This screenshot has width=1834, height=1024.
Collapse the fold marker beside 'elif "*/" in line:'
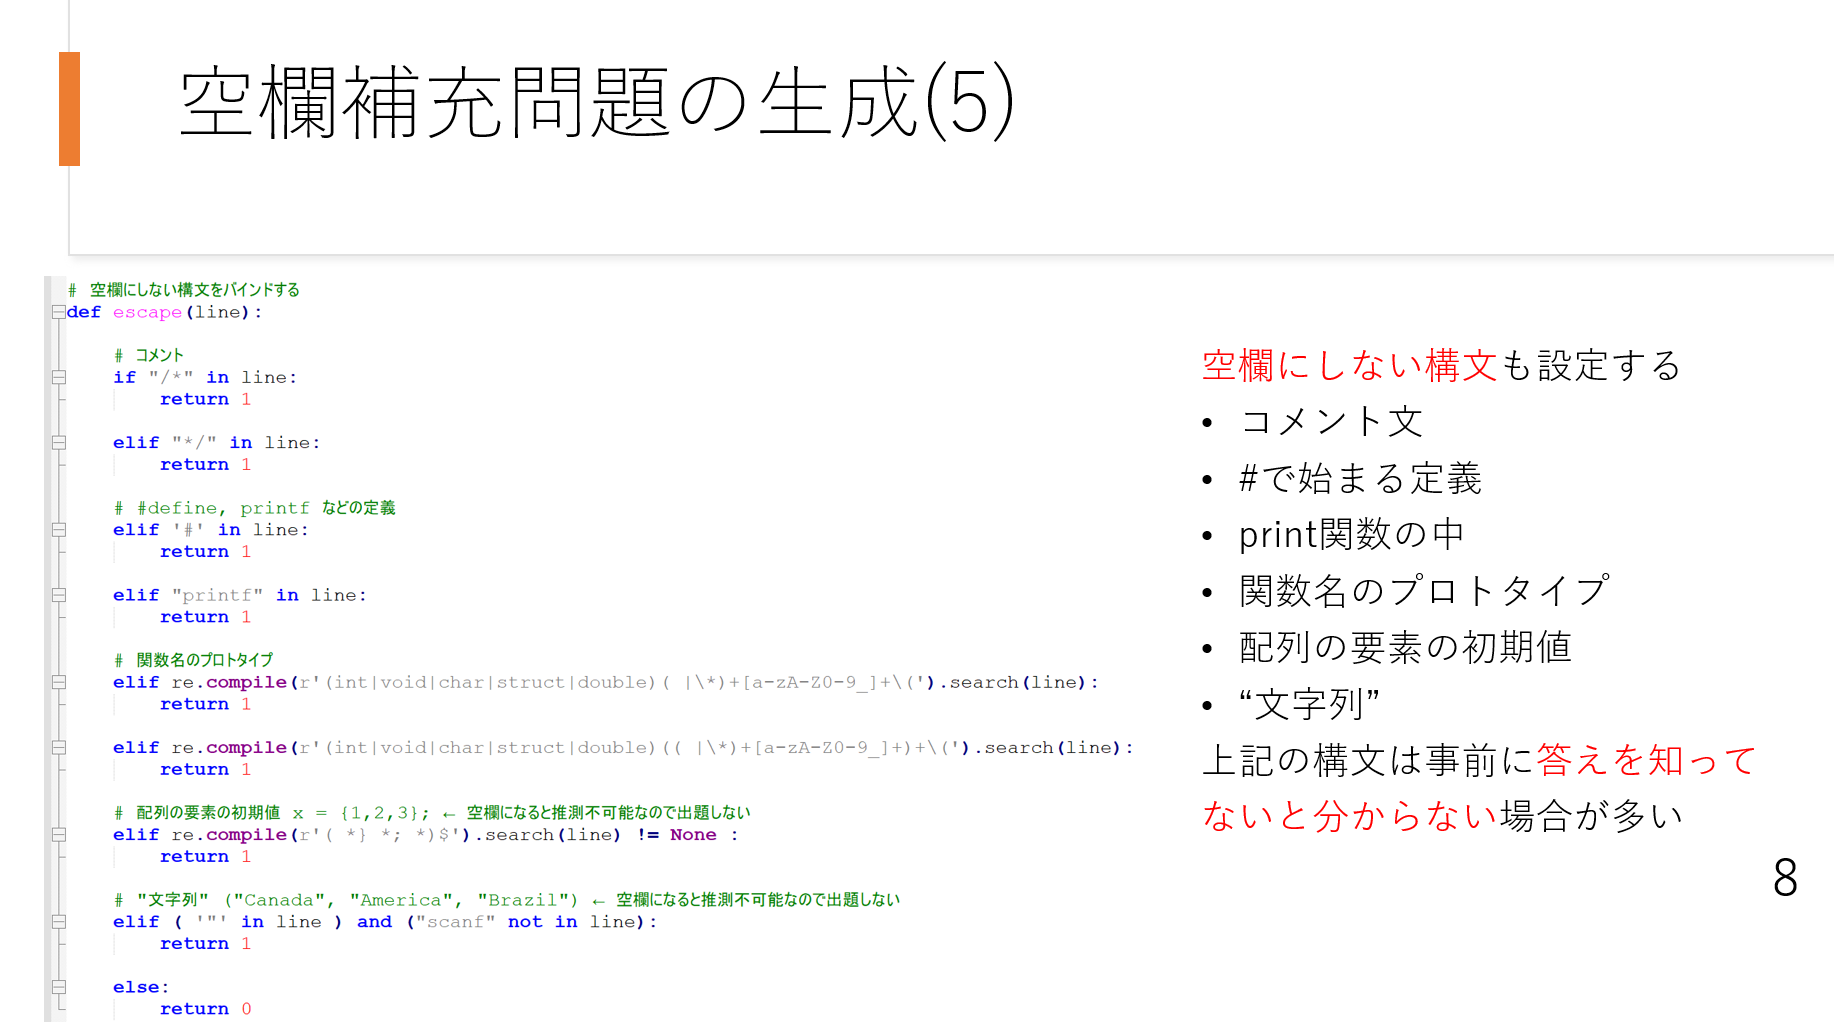59,442
